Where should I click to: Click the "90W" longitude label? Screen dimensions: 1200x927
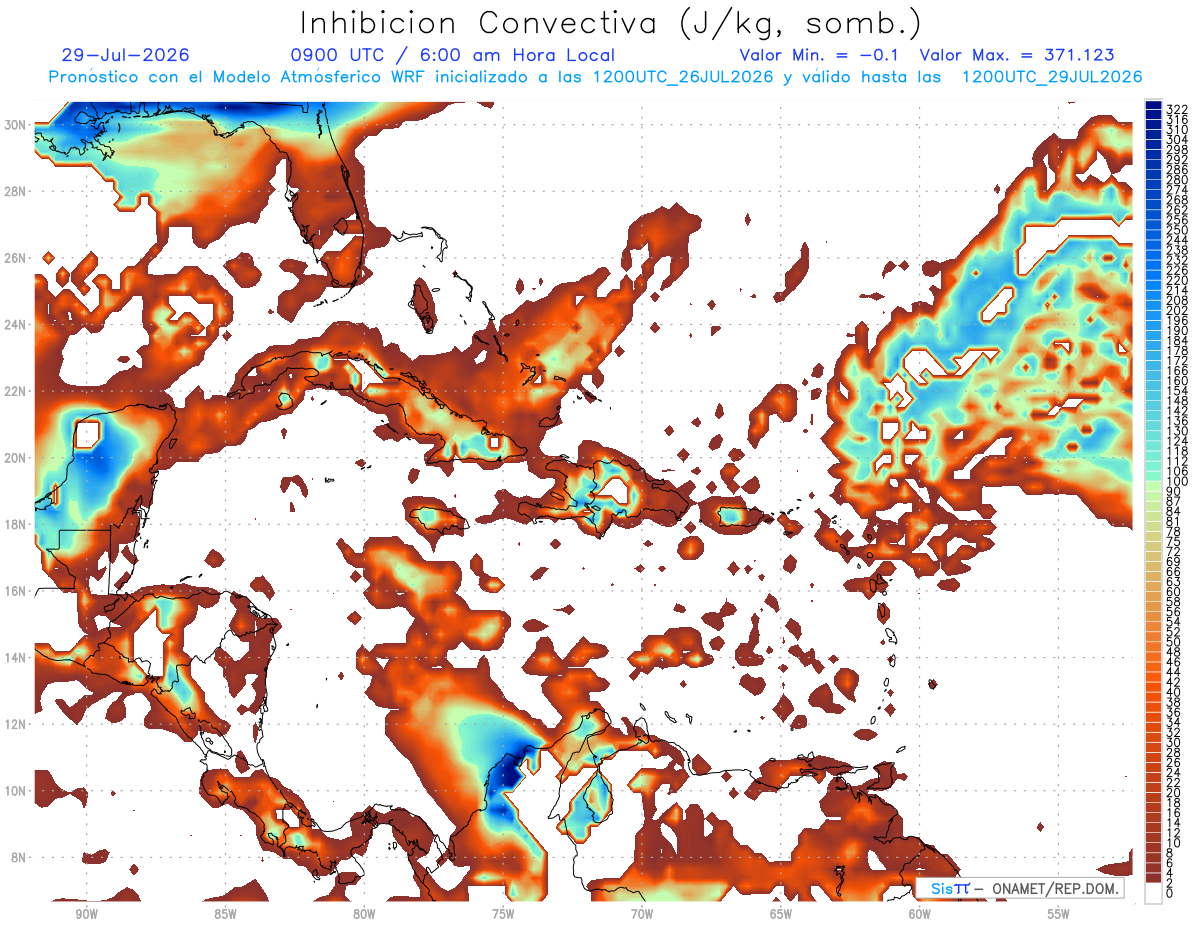[x=86, y=915]
